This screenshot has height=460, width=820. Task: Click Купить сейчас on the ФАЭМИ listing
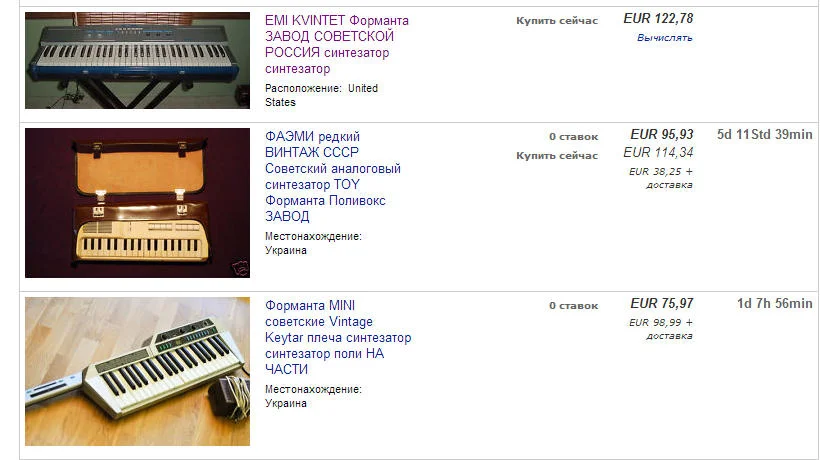coord(557,155)
